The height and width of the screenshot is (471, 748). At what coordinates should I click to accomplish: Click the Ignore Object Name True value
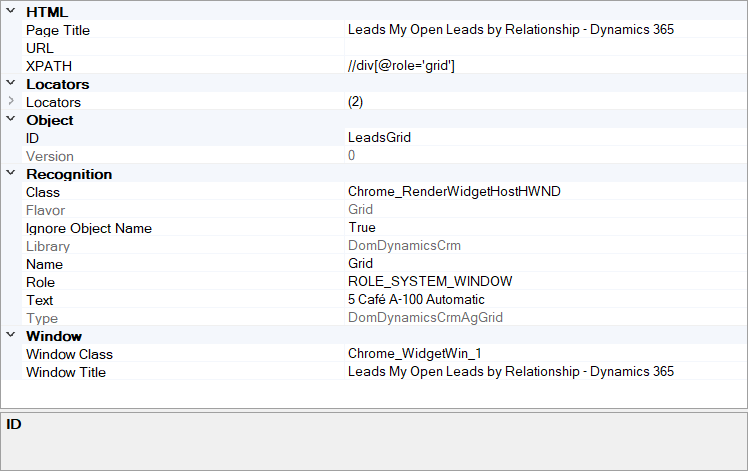362,228
